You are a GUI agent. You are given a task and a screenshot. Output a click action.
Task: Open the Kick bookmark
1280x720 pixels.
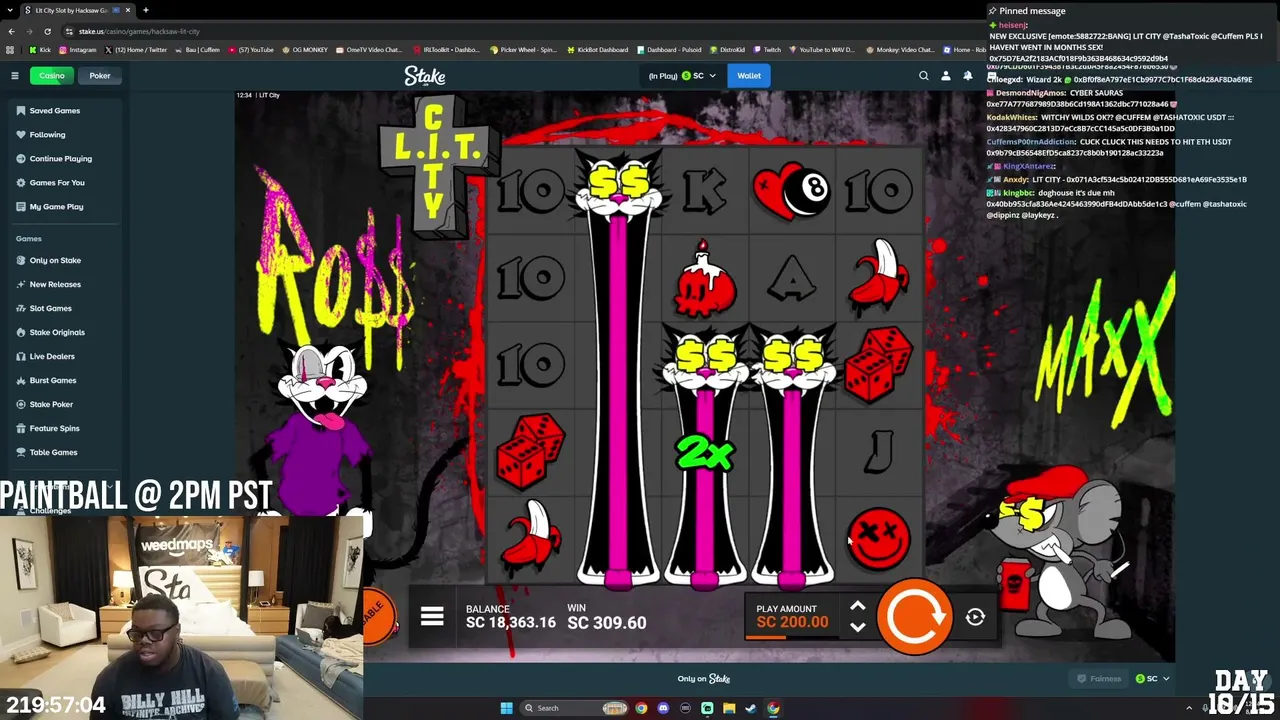pyautogui.click(x=41, y=50)
